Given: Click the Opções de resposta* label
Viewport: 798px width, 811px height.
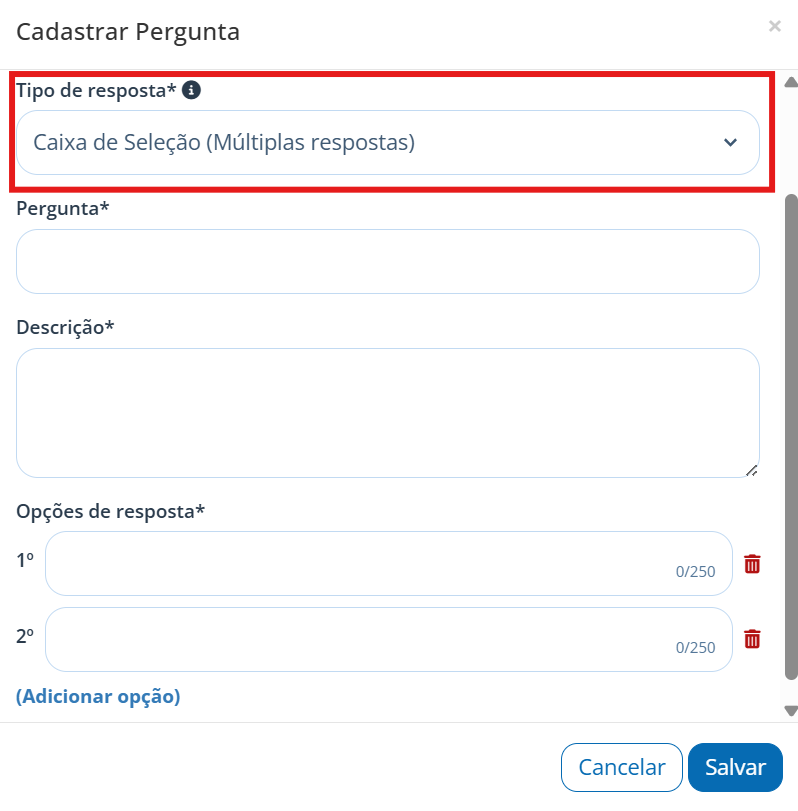Looking at the screenshot, I should coord(111,512).
